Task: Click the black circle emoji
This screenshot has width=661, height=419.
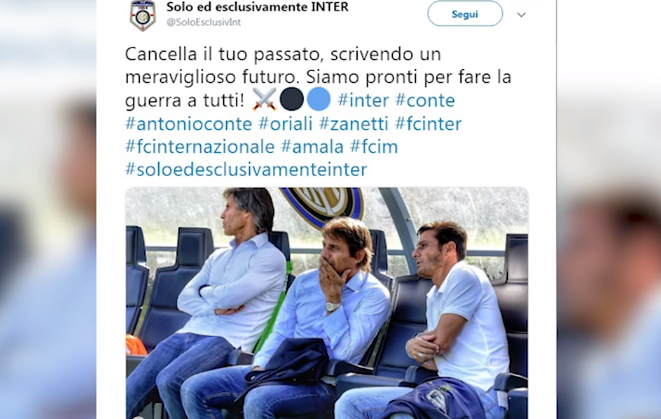Action: pyautogui.click(x=292, y=99)
